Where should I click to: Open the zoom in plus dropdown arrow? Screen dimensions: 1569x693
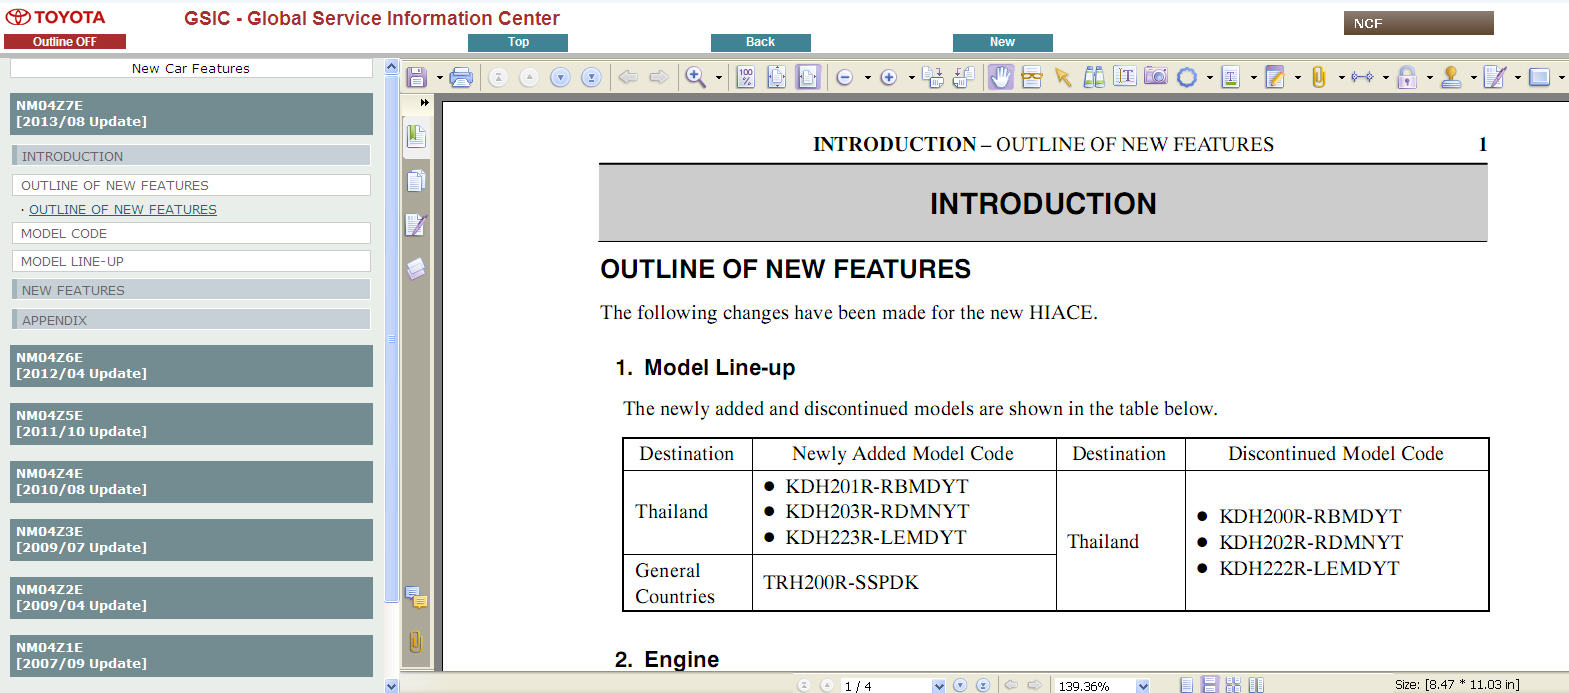point(911,78)
